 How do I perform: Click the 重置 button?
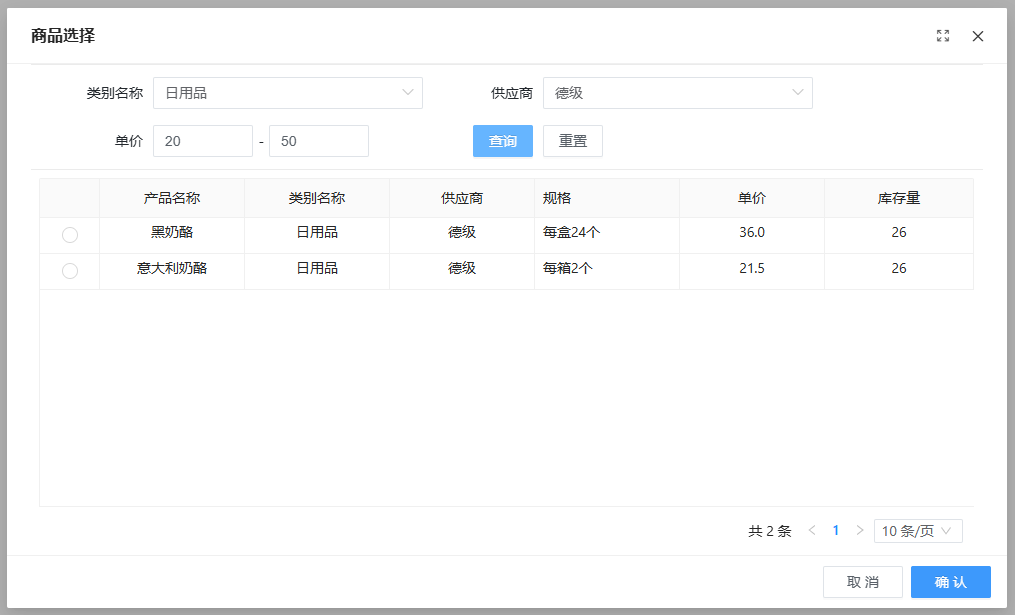[x=573, y=141]
